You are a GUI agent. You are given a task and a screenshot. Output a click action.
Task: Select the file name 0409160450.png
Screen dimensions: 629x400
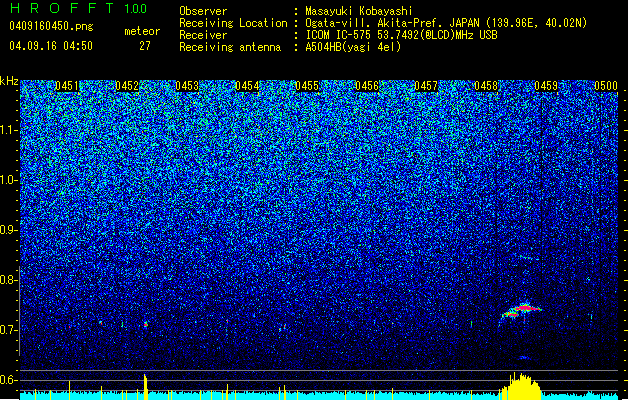tap(51, 27)
